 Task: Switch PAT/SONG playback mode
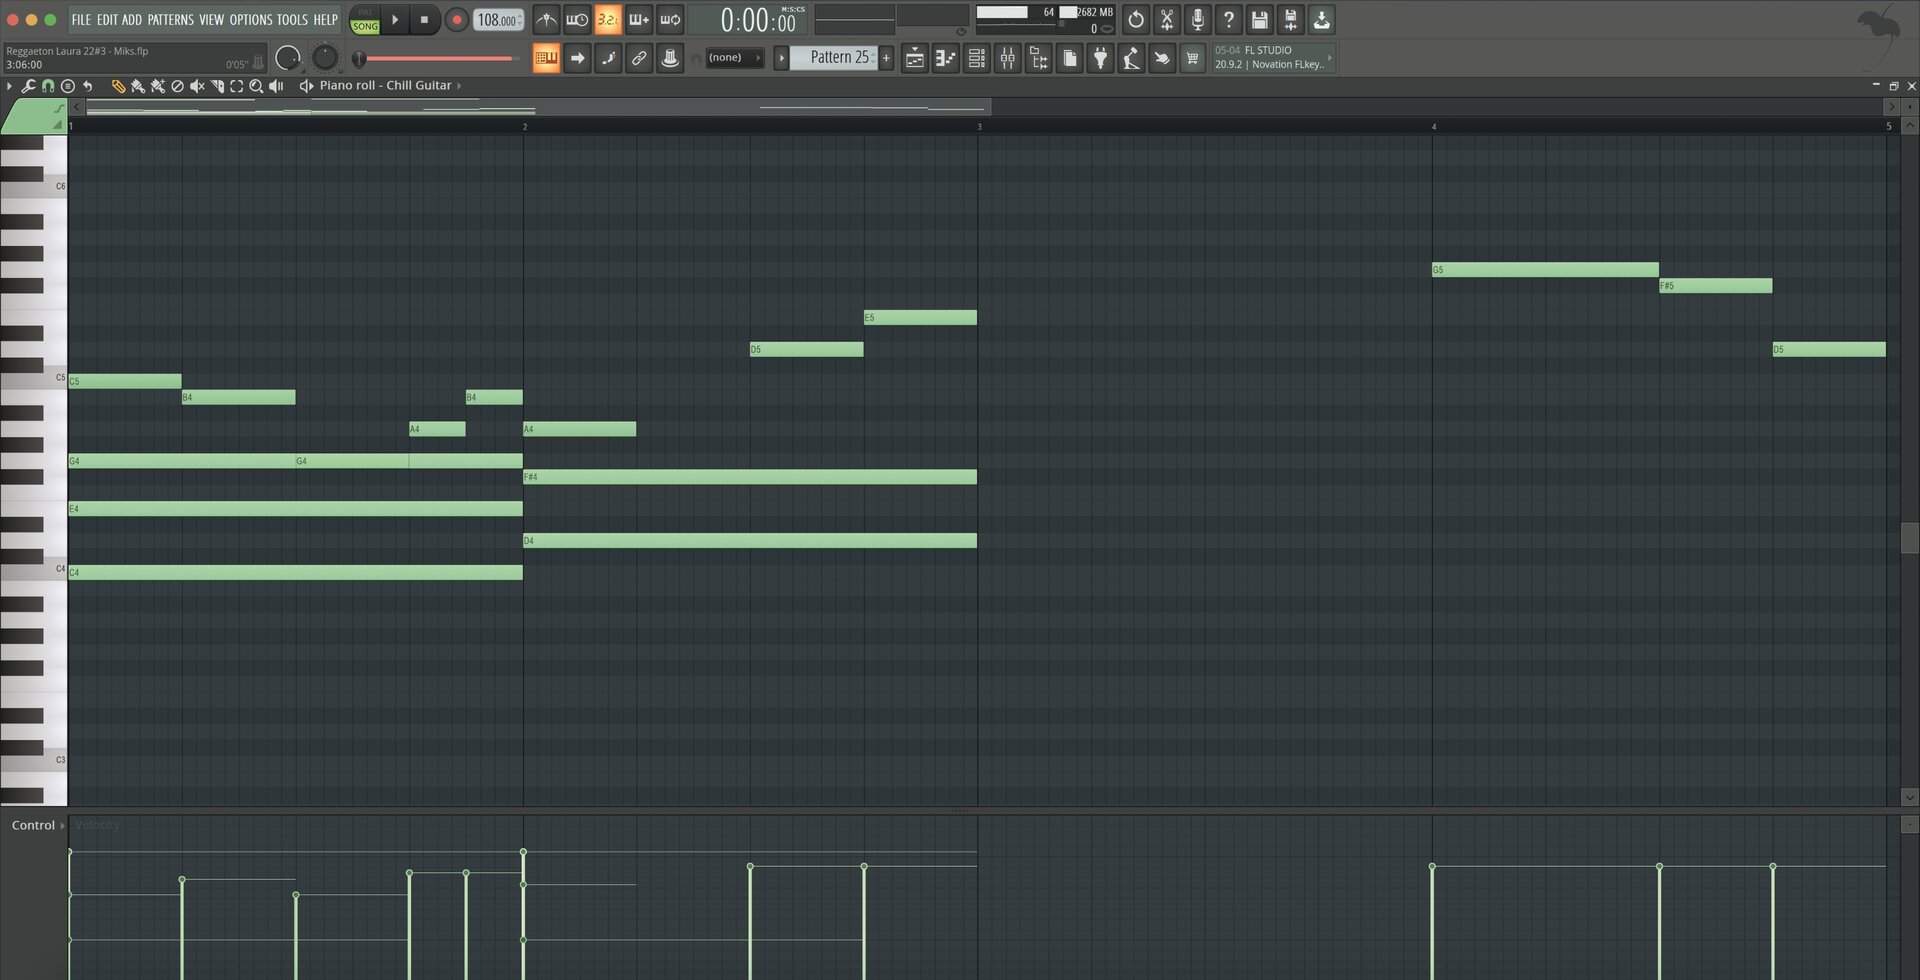pyautogui.click(x=365, y=20)
